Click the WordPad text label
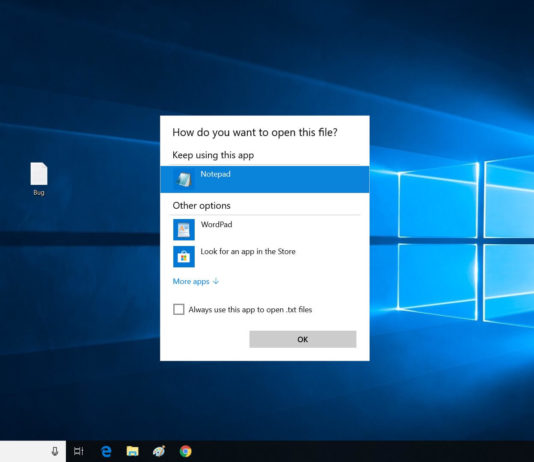Image resolution: width=534 pixels, height=462 pixels. pyautogui.click(x=216, y=224)
